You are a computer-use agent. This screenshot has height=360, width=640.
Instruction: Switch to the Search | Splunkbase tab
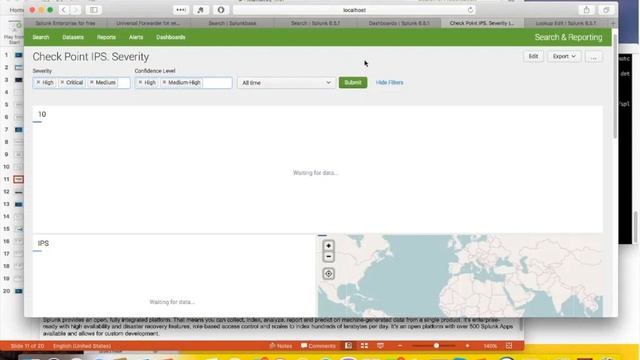pyautogui.click(x=232, y=23)
